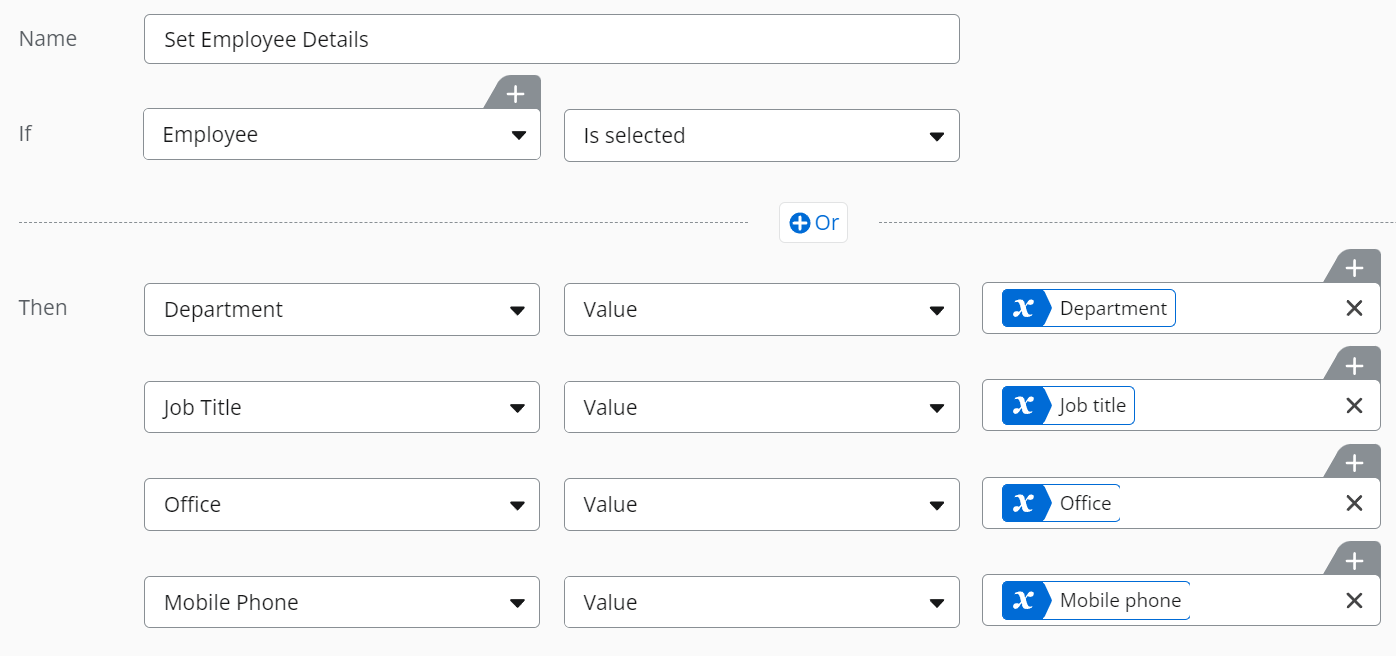Image resolution: width=1396 pixels, height=656 pixels.
Task: Click plus tab above Department value
Action: click(1354, 268)
